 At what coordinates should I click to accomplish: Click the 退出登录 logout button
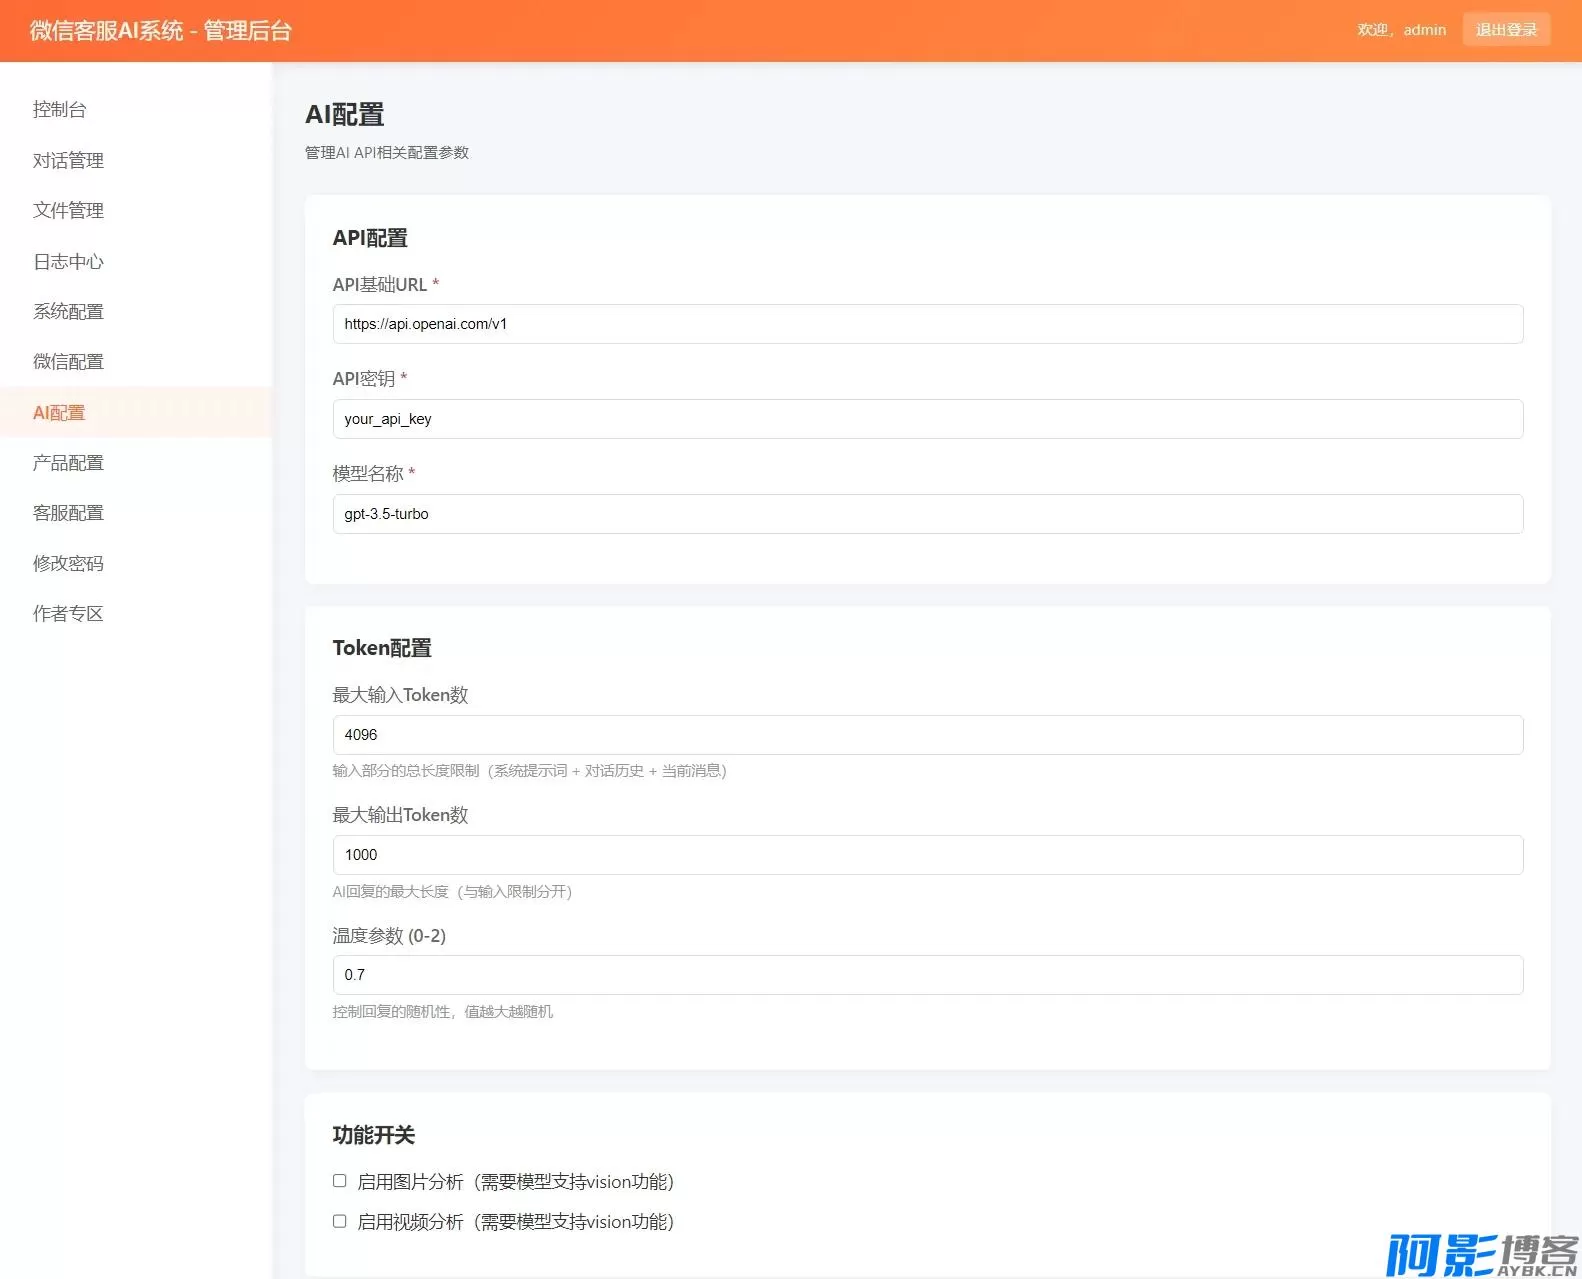tap(1505, 30)
